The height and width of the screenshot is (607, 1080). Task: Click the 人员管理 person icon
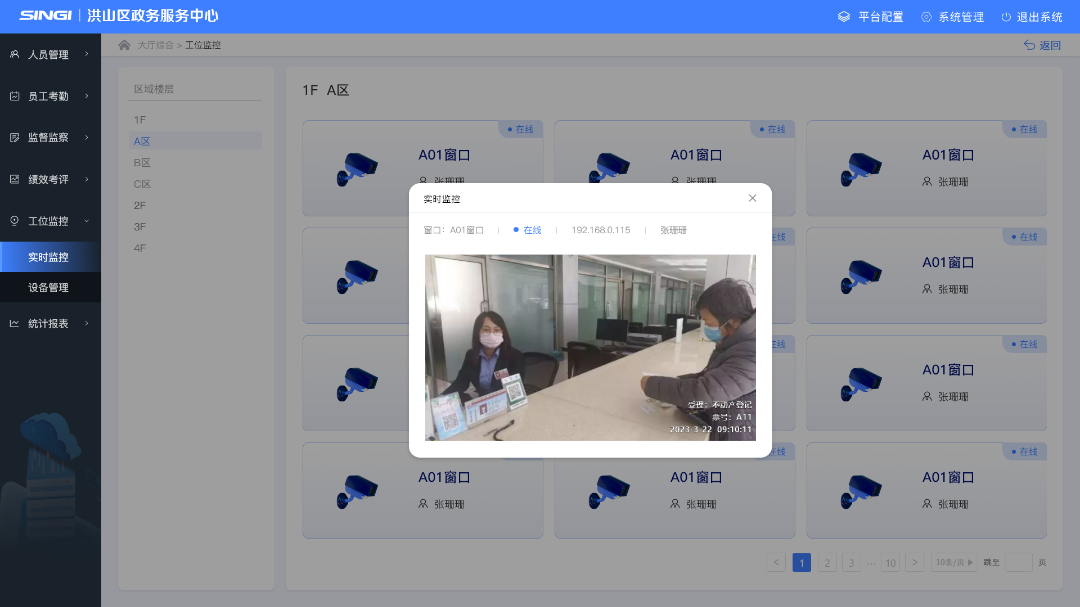point(14,54)
